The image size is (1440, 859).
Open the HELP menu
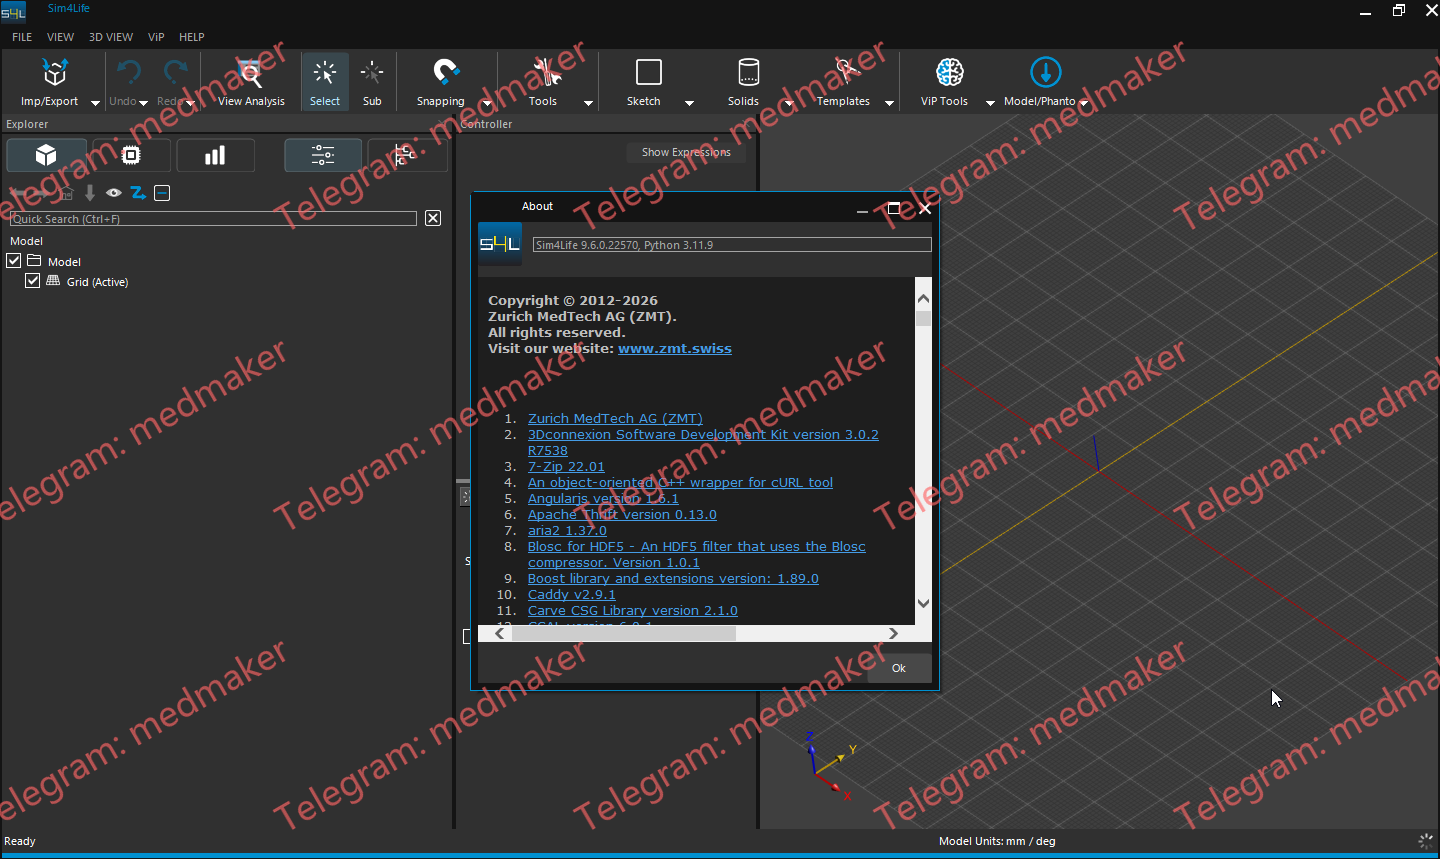pyautogui.click(x=192, y=37)
